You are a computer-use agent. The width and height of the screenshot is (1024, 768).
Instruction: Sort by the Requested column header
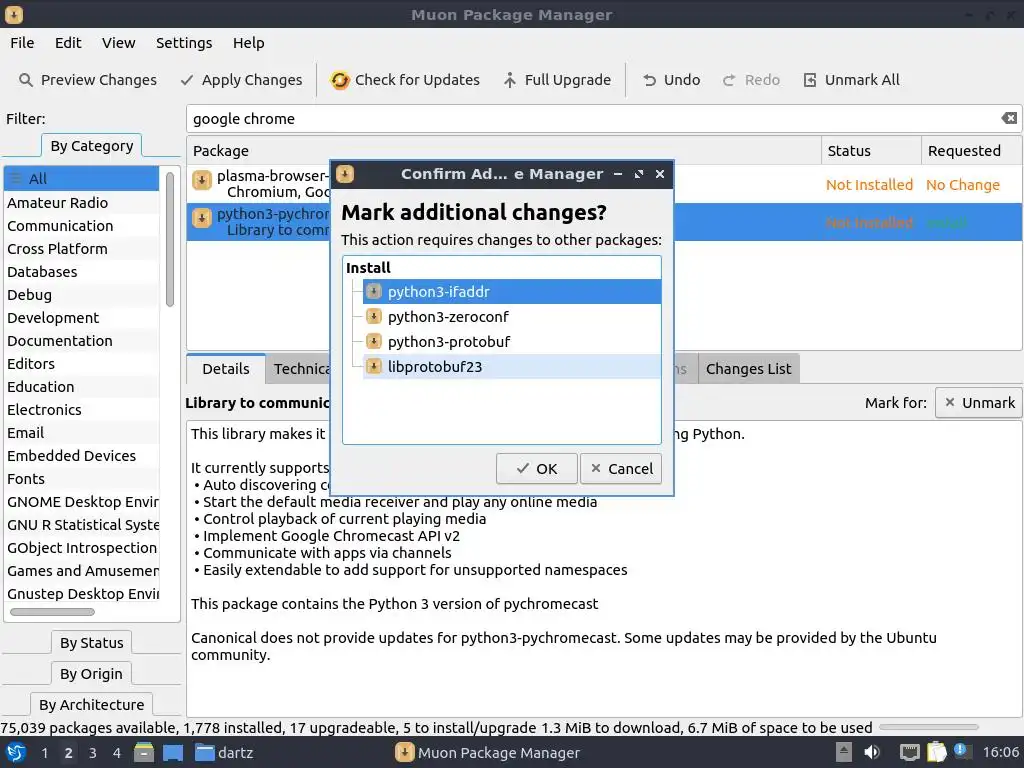[971, 151]
